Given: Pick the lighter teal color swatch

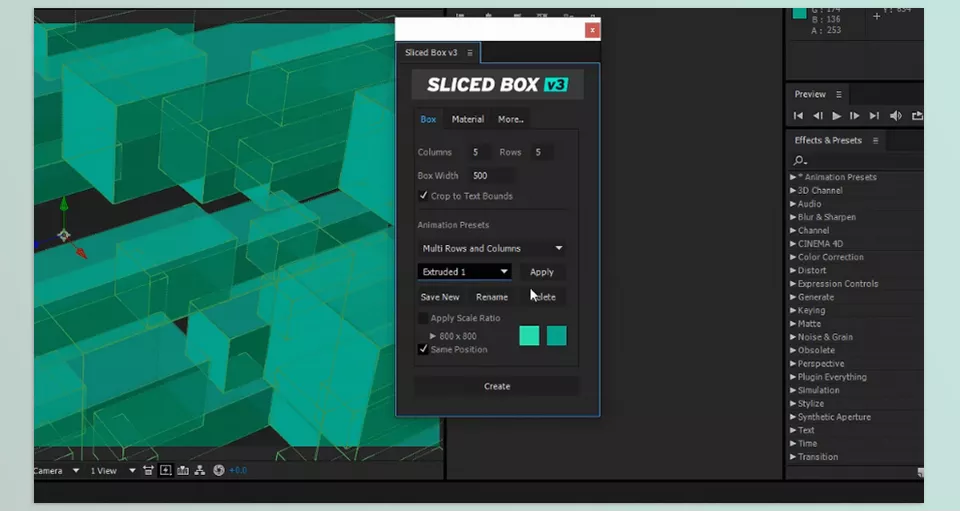Looking at the screenshot, I should [529, 335].
